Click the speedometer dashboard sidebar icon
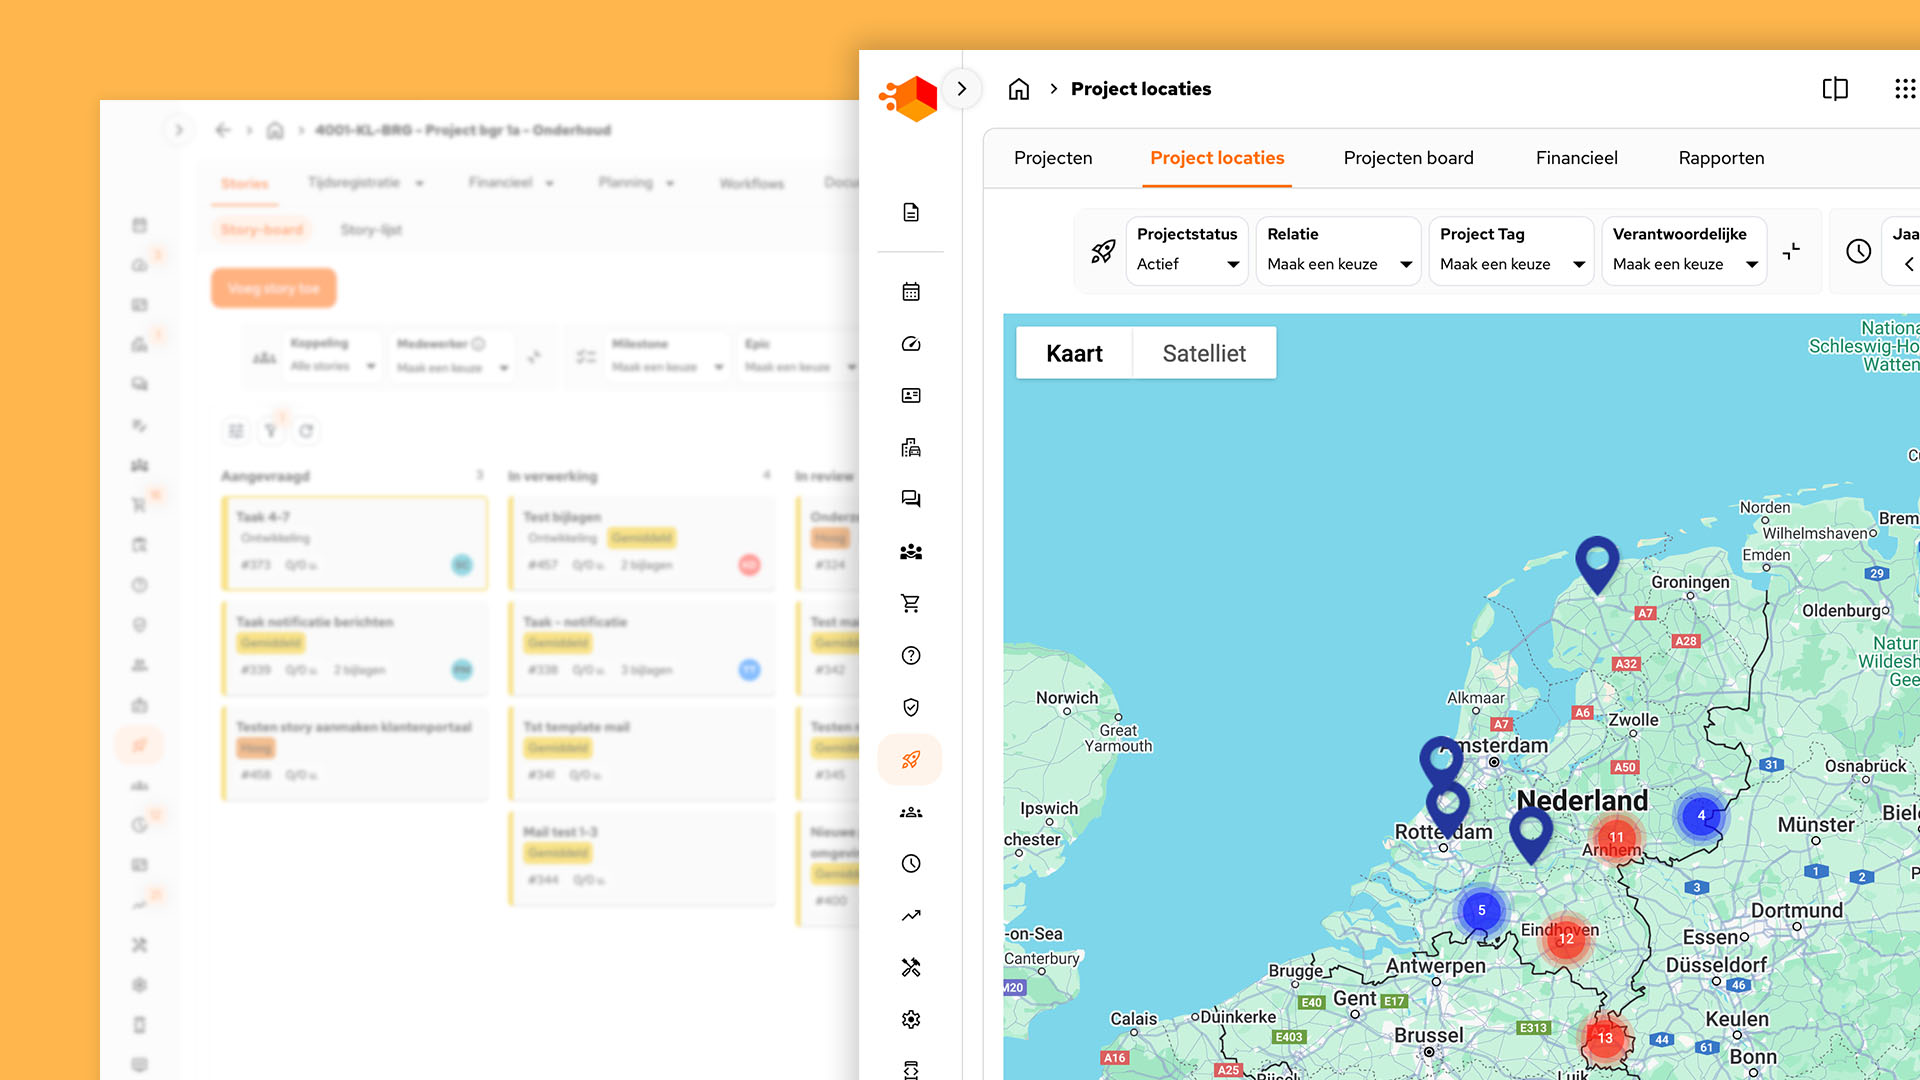This screenshot has width=1920, height=1080. (910, 344)
